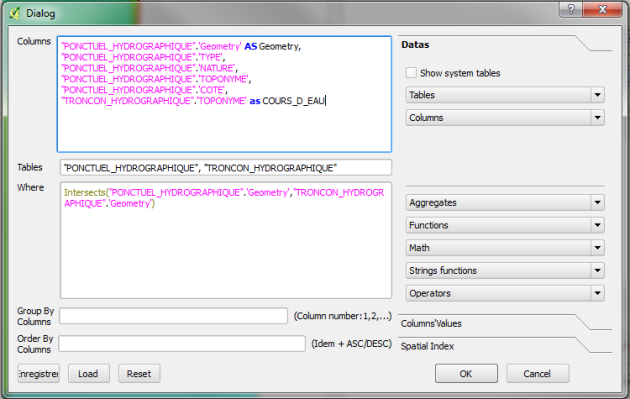Click the Order By Columns input field
The width and height of the screenshot is (630, 399).
coord(182,344)
